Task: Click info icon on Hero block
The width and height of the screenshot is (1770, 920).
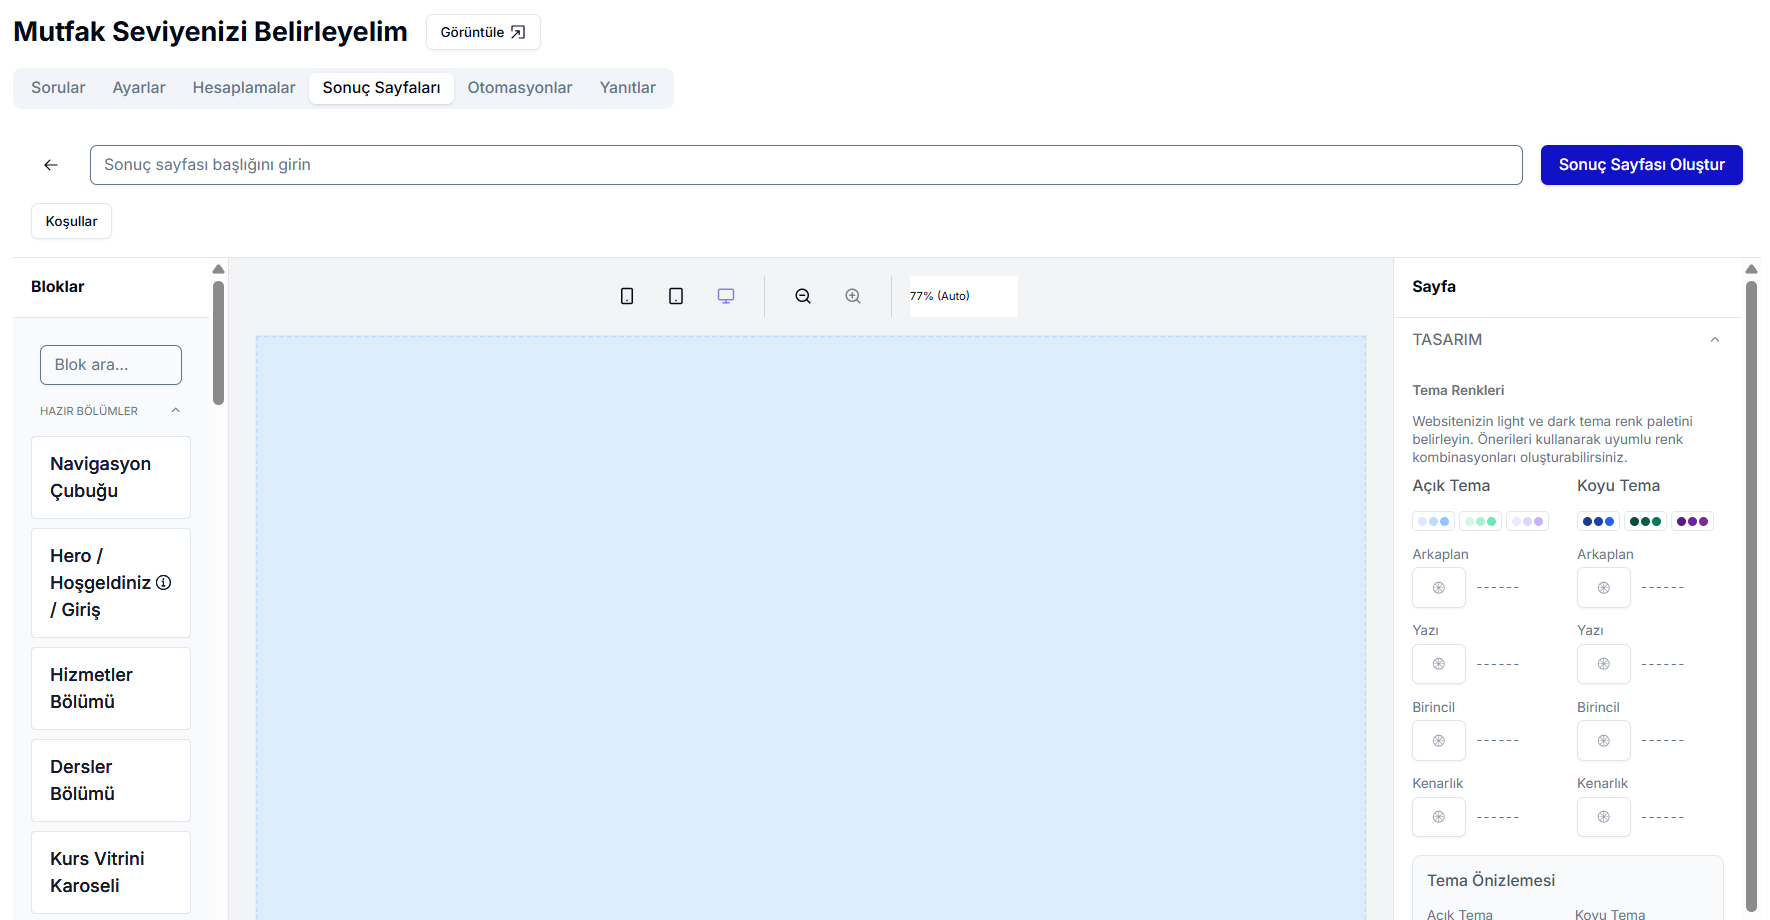Action: point(164,583)
